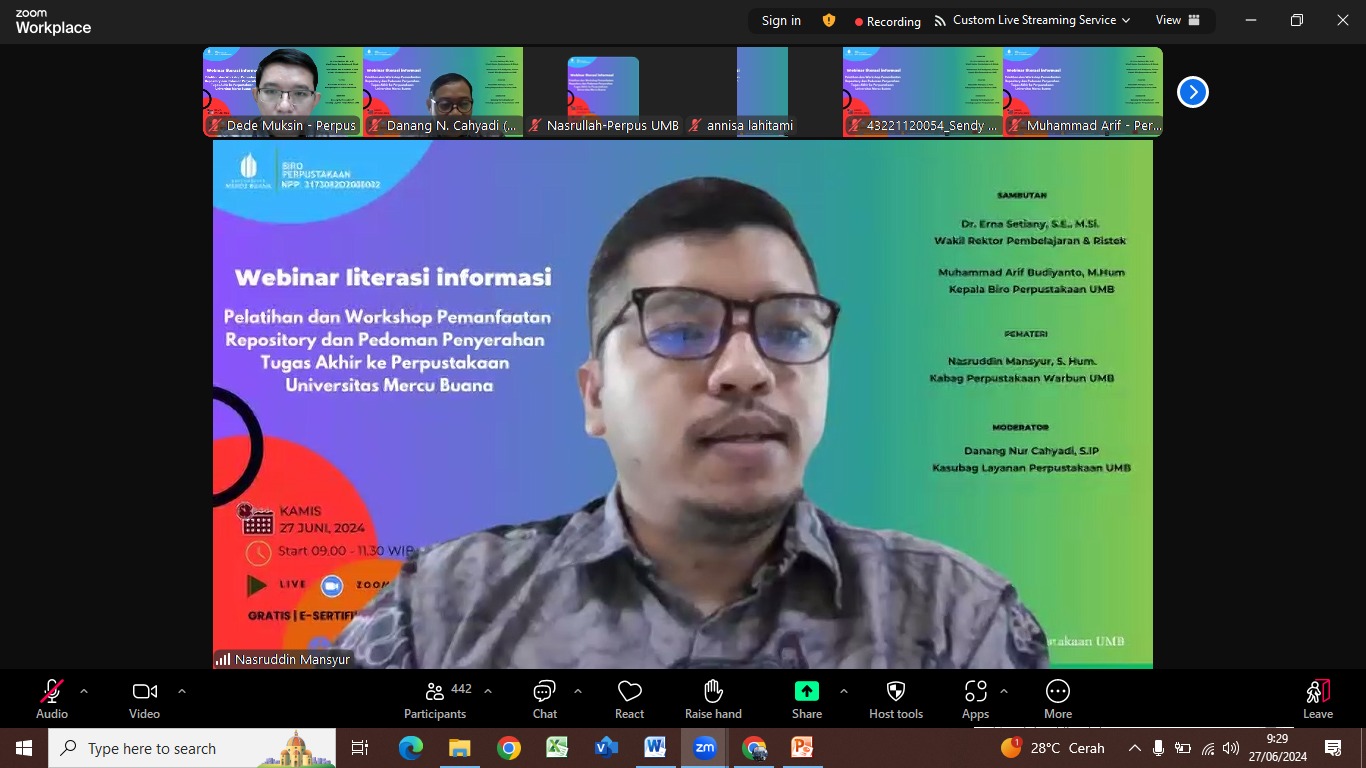Viewport: 1366px width, 768px height.
Task: Open the View layout menu
Action: click(x=1178, y=20)
